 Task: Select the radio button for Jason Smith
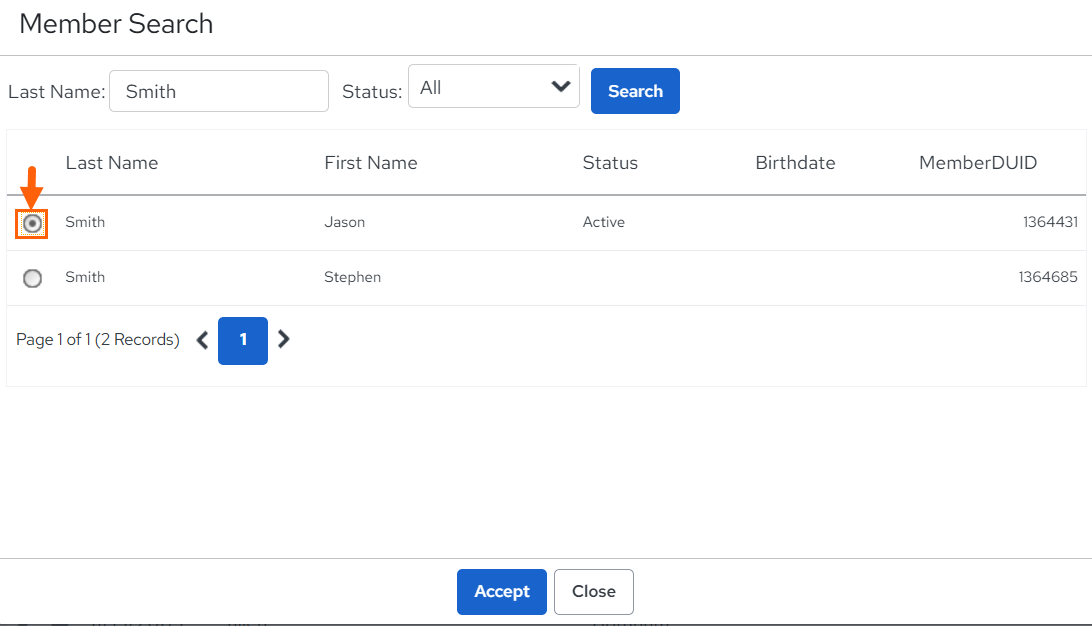[x=32, y=224]
